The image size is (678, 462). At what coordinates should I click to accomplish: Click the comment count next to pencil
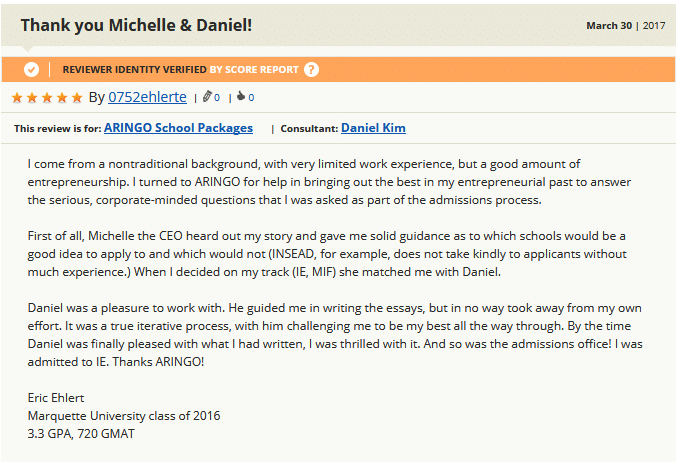coord(217,98)
